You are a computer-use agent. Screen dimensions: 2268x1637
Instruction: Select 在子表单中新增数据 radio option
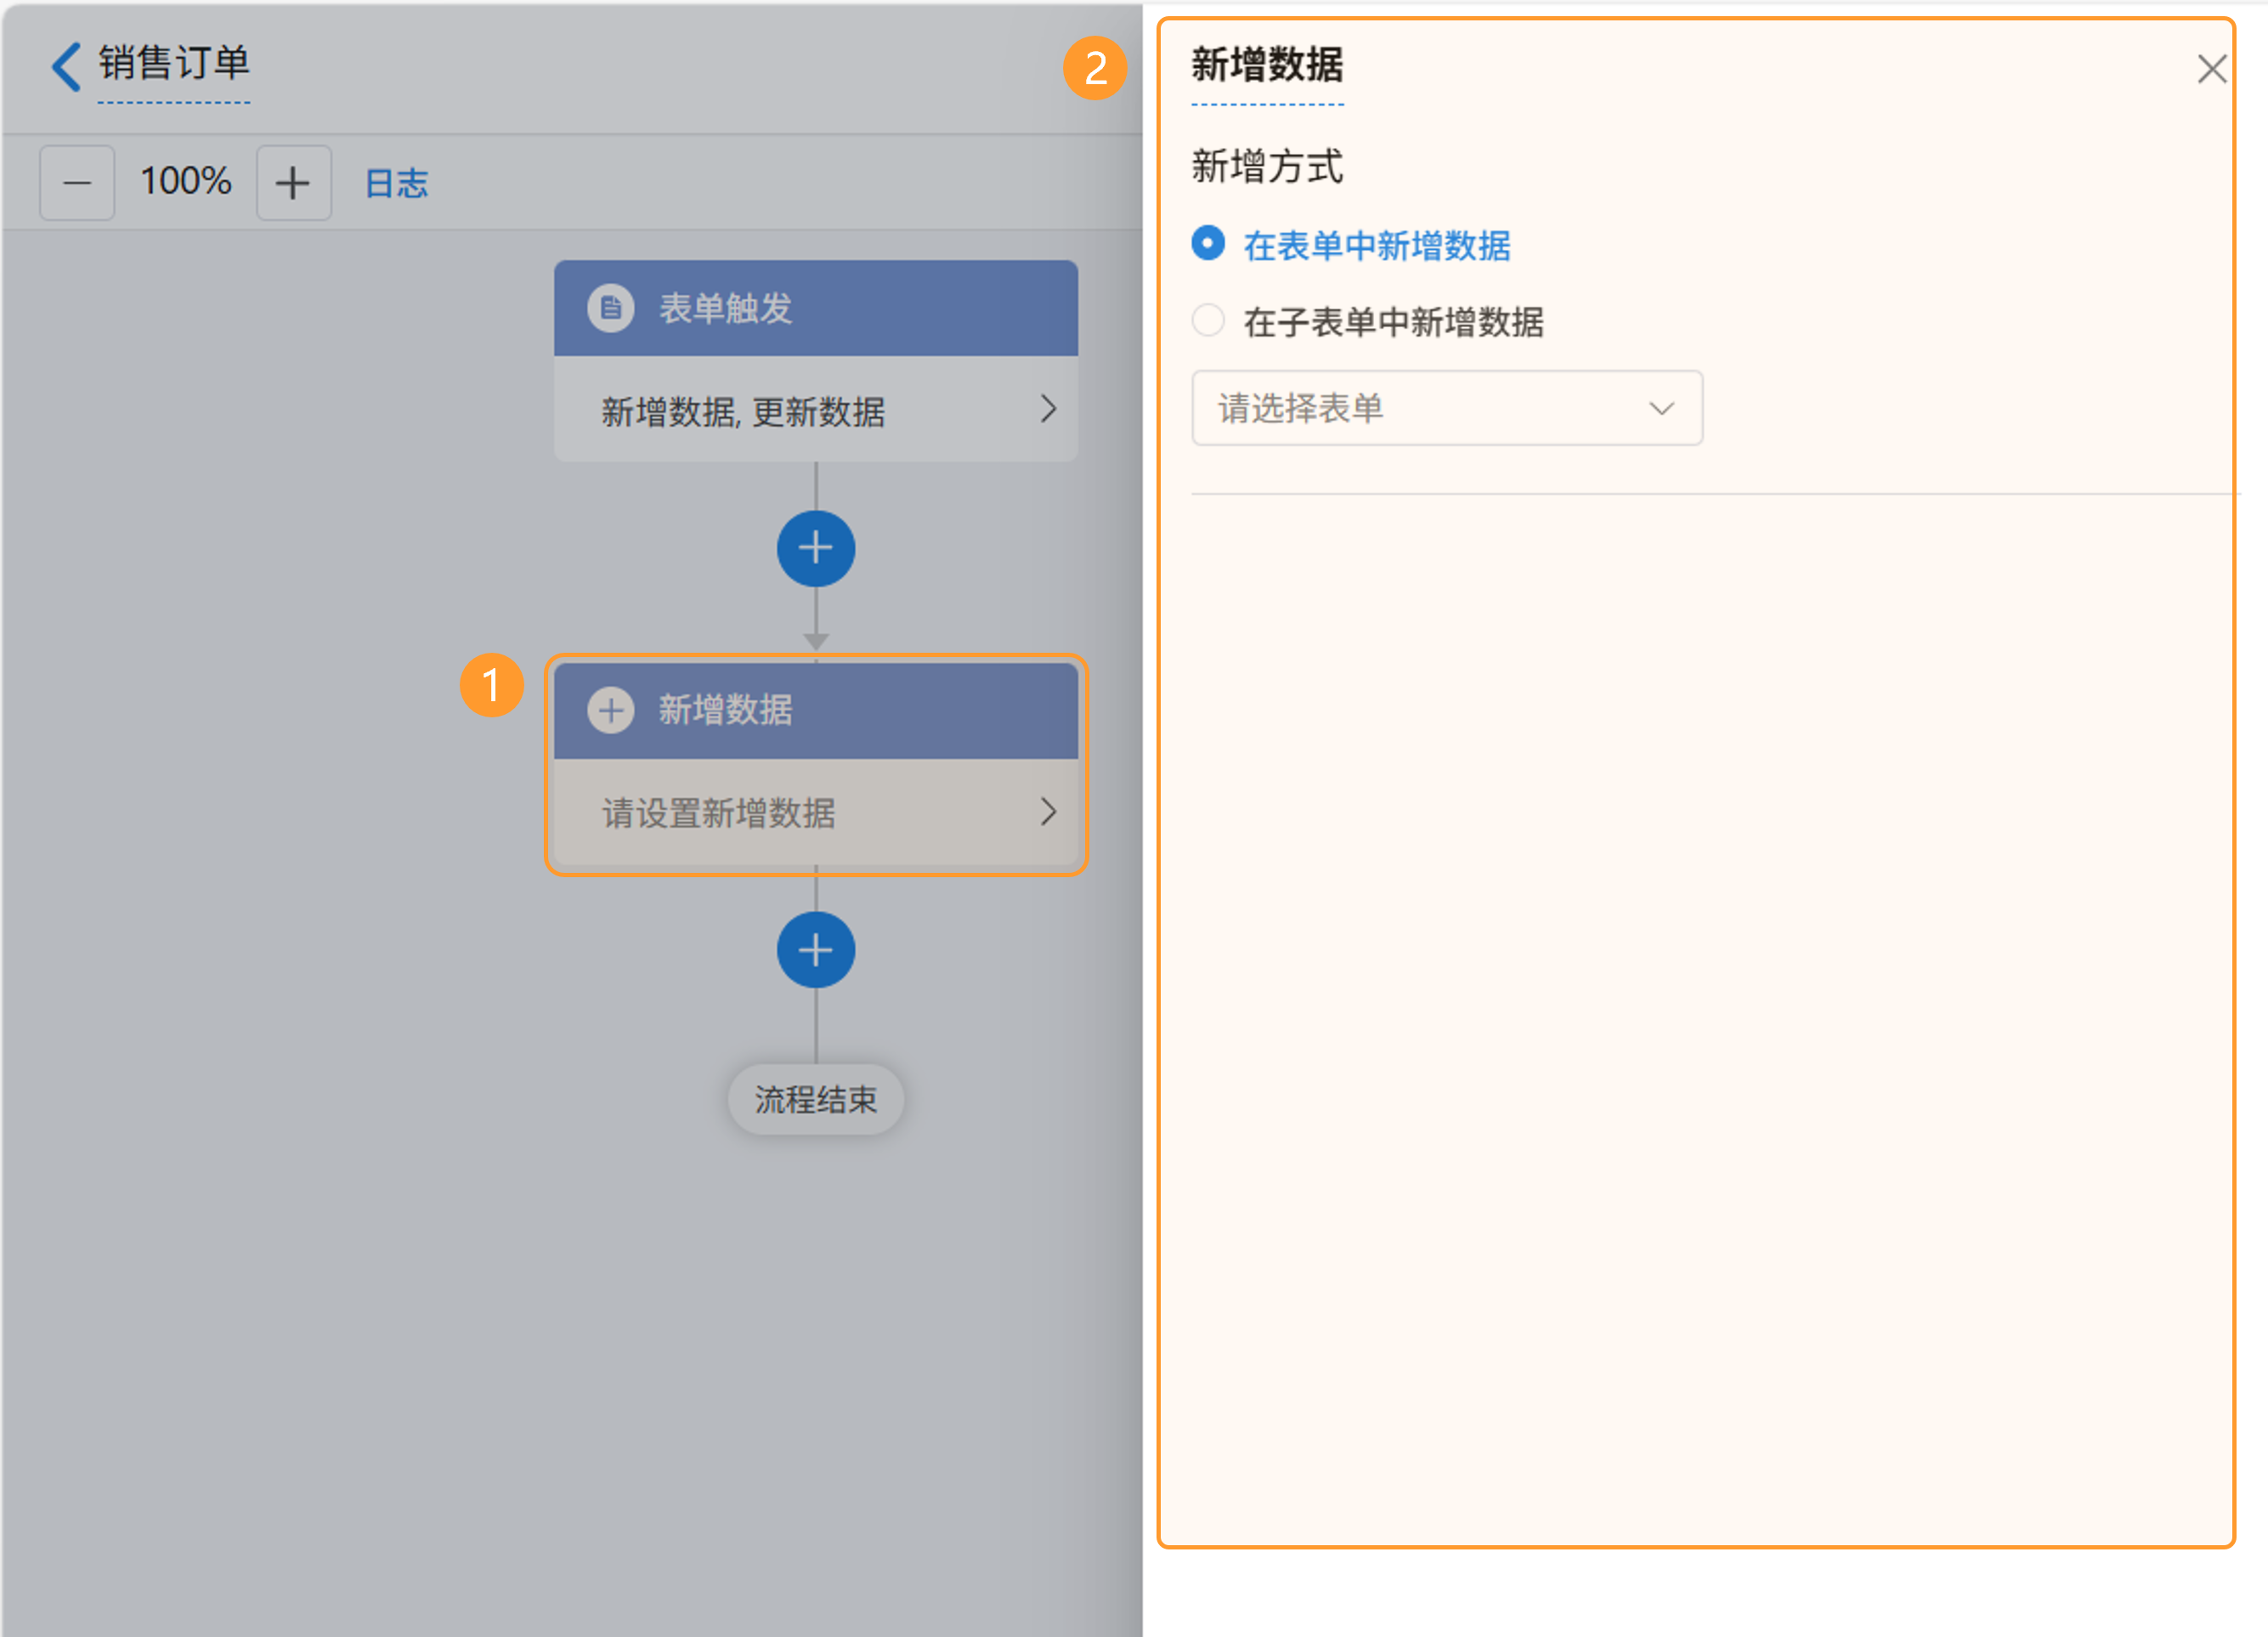click(x=1208, y=321)
